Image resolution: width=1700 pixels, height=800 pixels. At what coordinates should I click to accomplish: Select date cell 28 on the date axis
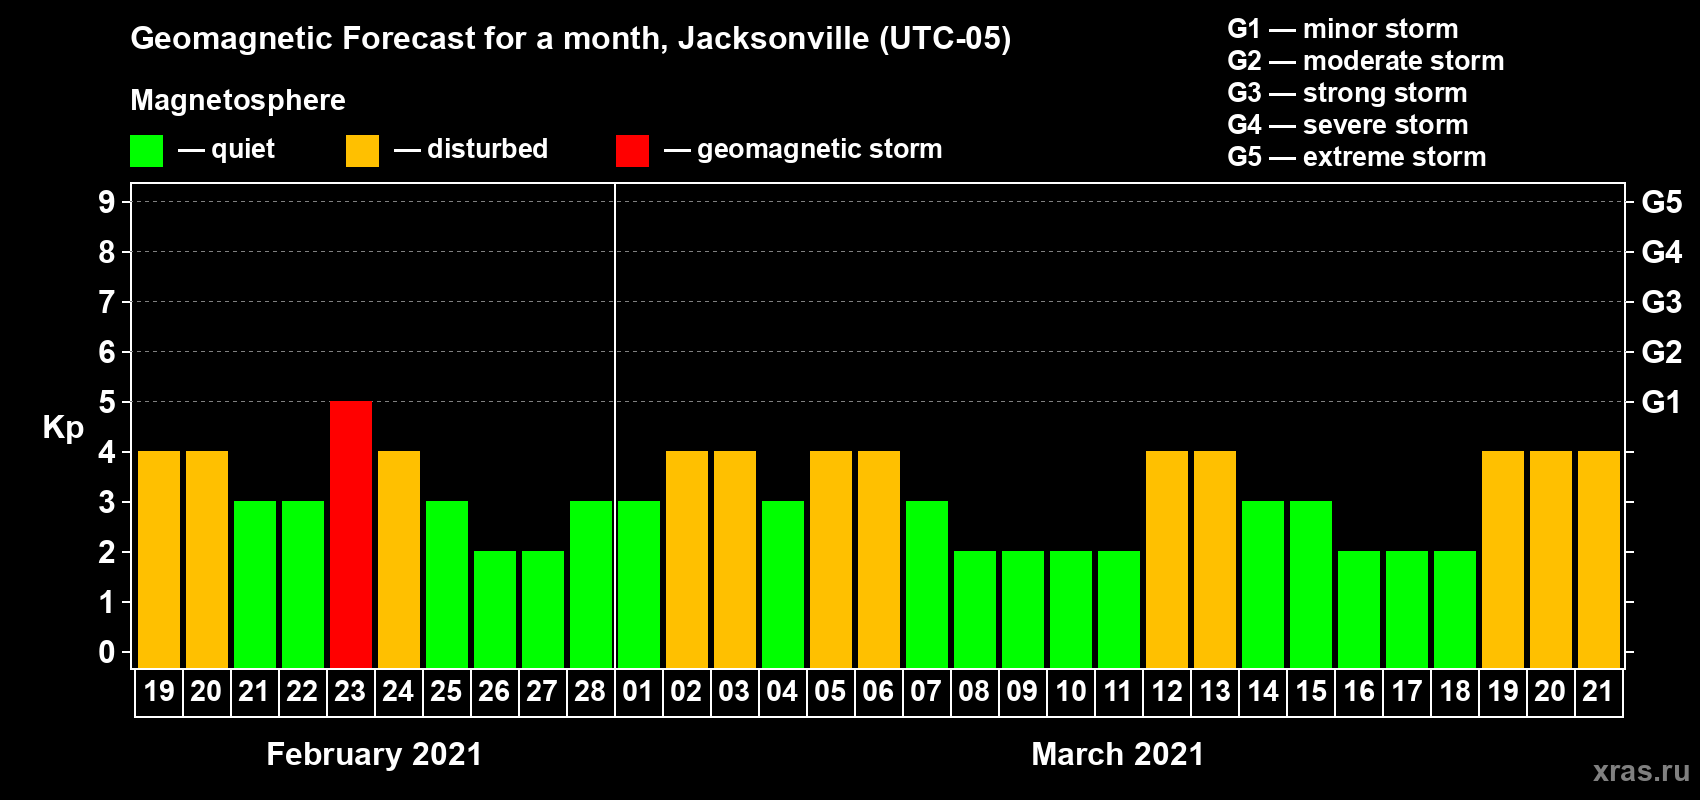coord(590,692)
